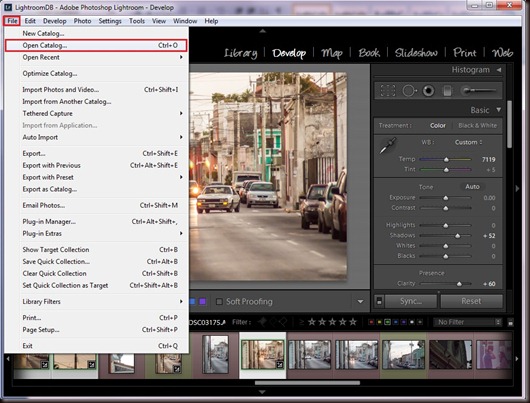
Task: Select the Spot Removal tool
Action: pos(409,91)
